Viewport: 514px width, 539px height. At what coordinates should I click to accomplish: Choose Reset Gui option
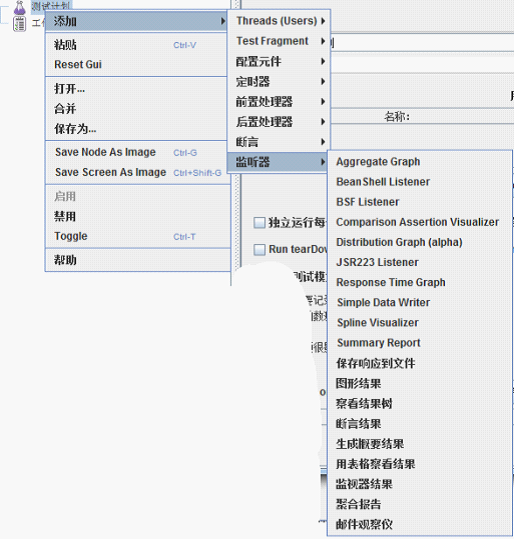coord(78,65)
